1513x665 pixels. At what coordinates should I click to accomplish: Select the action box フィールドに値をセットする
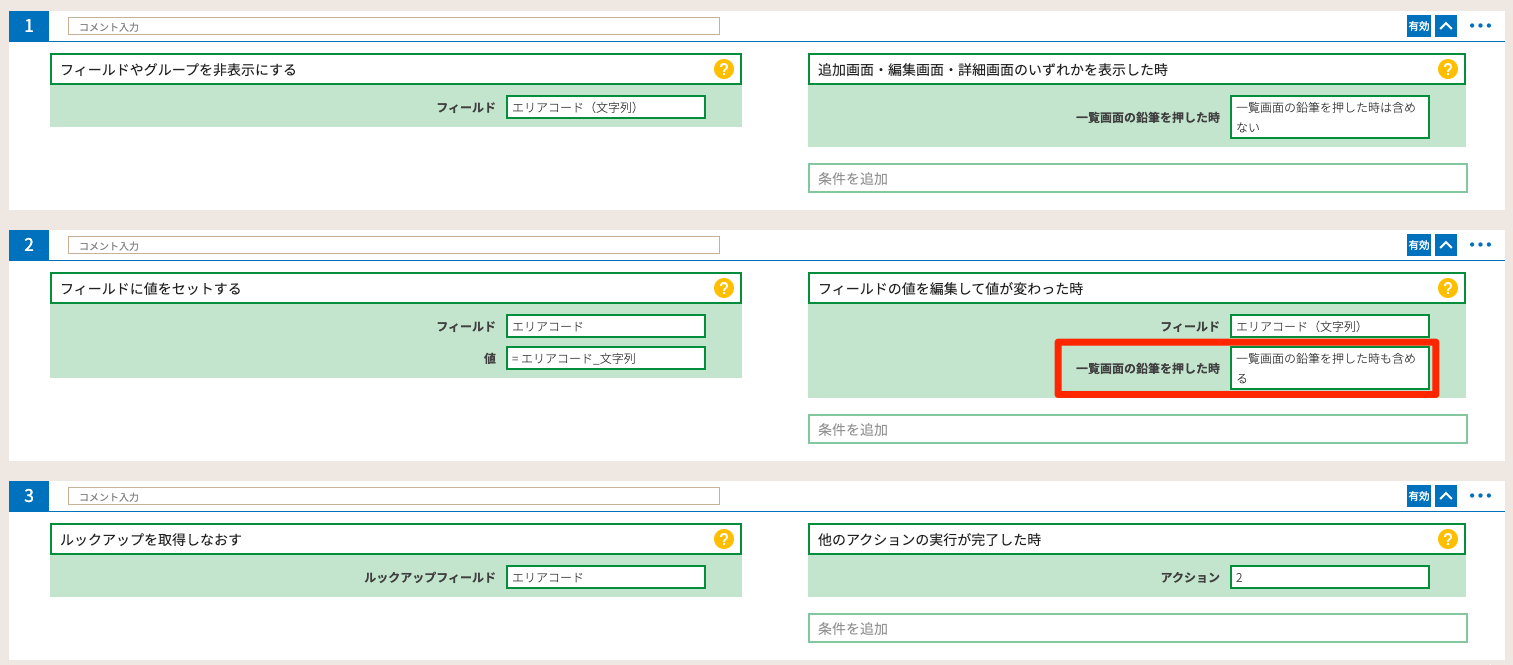pos(396,288)
